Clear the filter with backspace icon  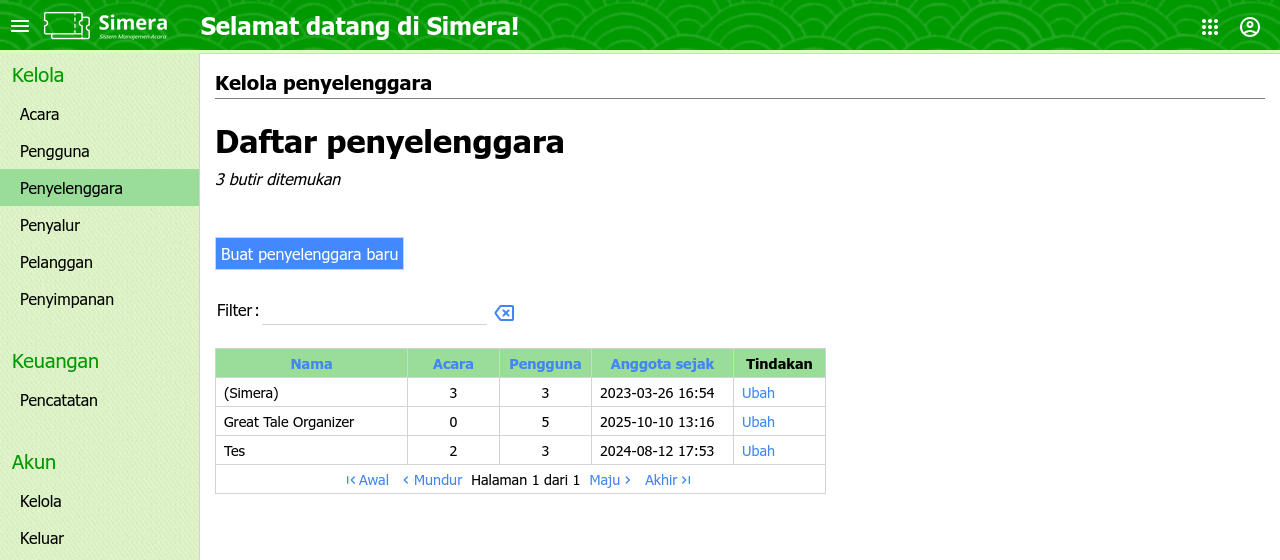click(505, 313)
